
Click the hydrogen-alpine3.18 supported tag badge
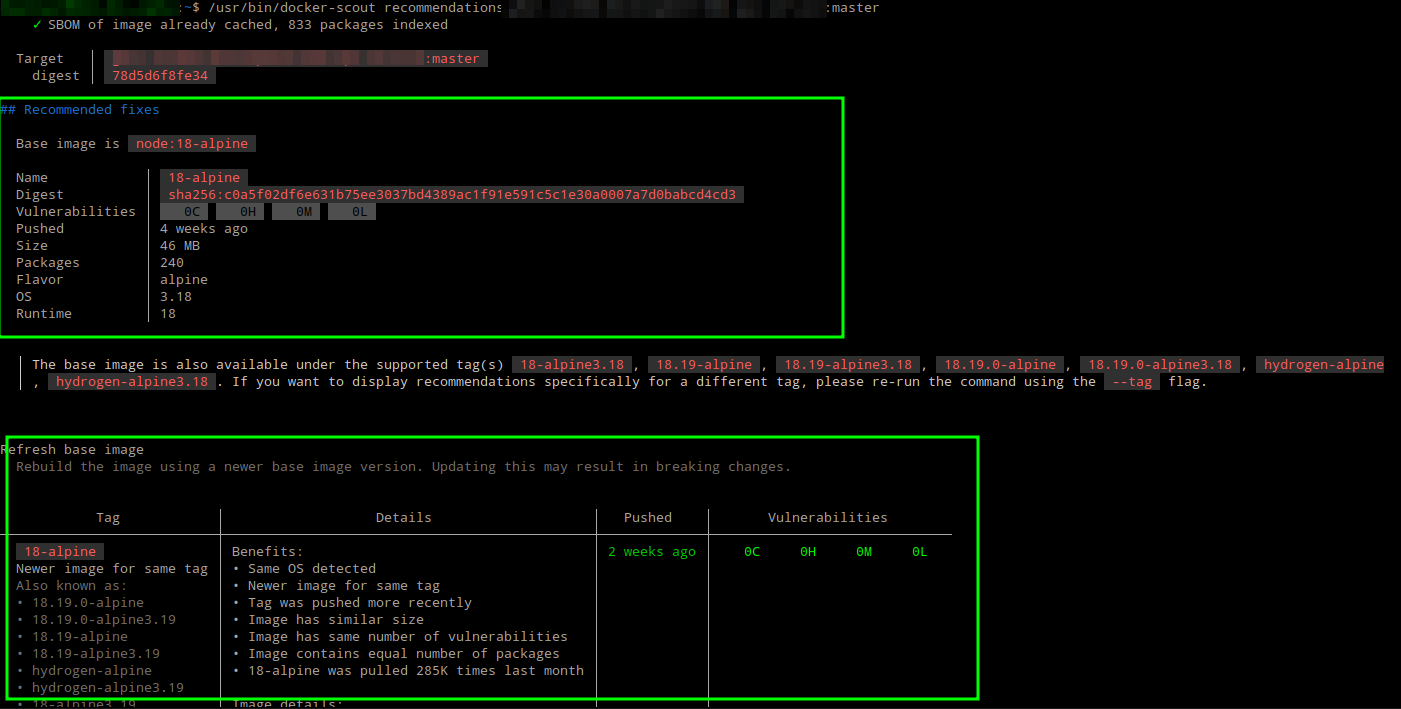pyautogui.click(x=132, y=382)
